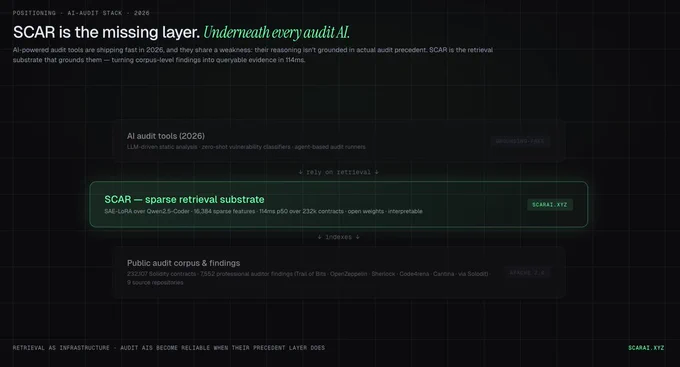Click the 'SCAR is the missing layer.' headline
Viewport: 680px width, 367px height.
pos(106,33)
